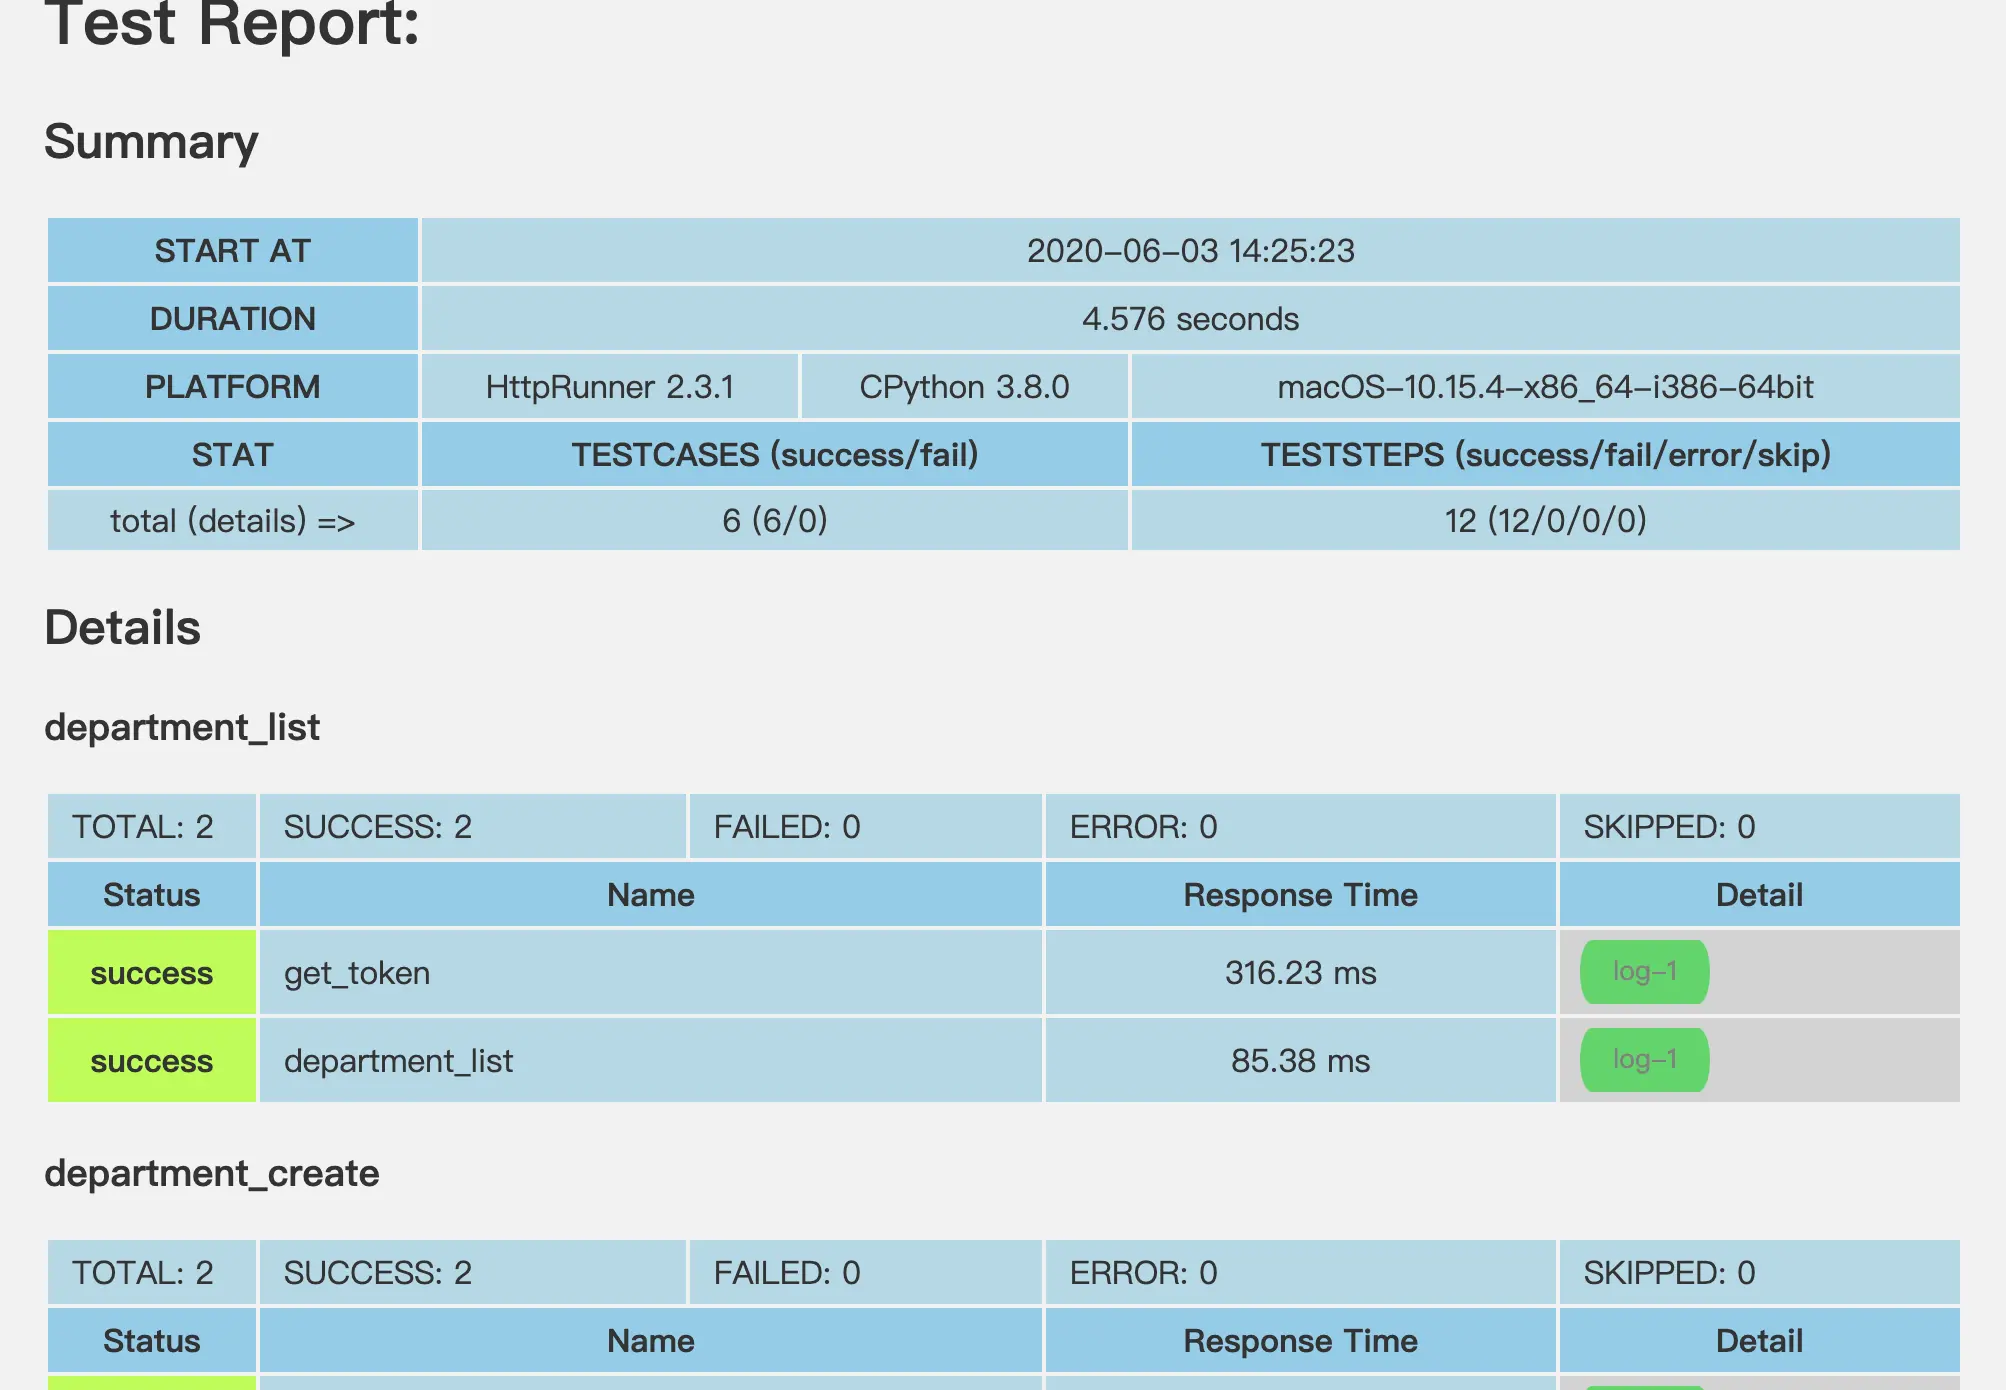
Task: Click the Summary heading
Action: click(x=151, y=142)
